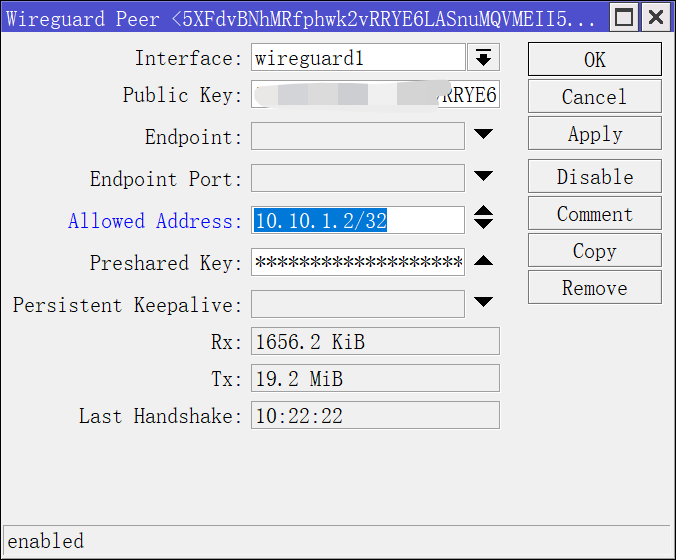
Task: Remove Allowed Address entry using up arrow
Action: pyautogui.click(x=484, y=212)
